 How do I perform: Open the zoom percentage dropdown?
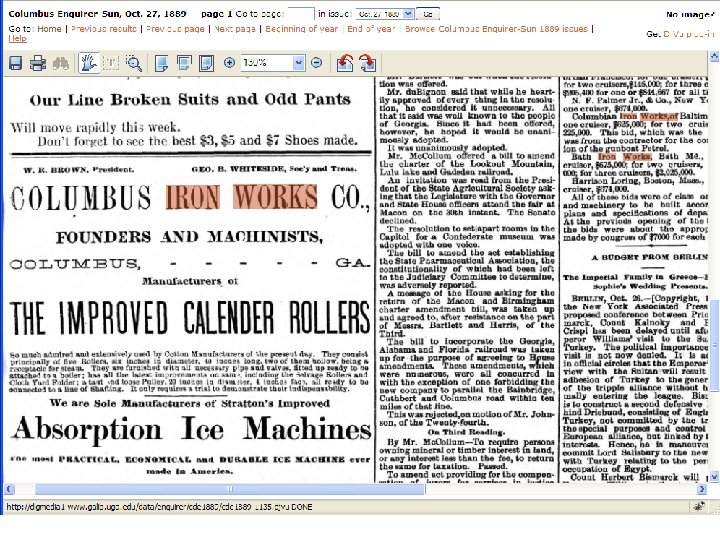pyautogui.click(x=298, y=62)
